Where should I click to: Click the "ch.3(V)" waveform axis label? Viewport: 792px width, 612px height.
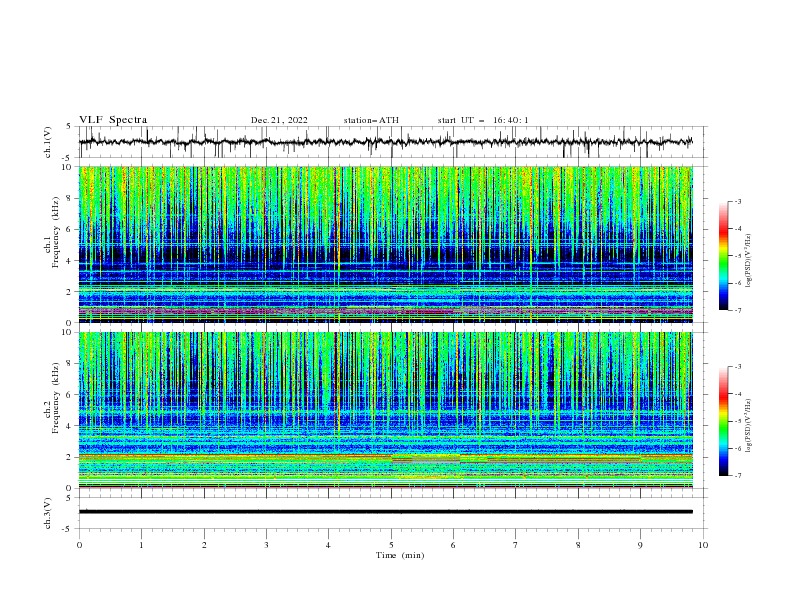tap(48, 513)
